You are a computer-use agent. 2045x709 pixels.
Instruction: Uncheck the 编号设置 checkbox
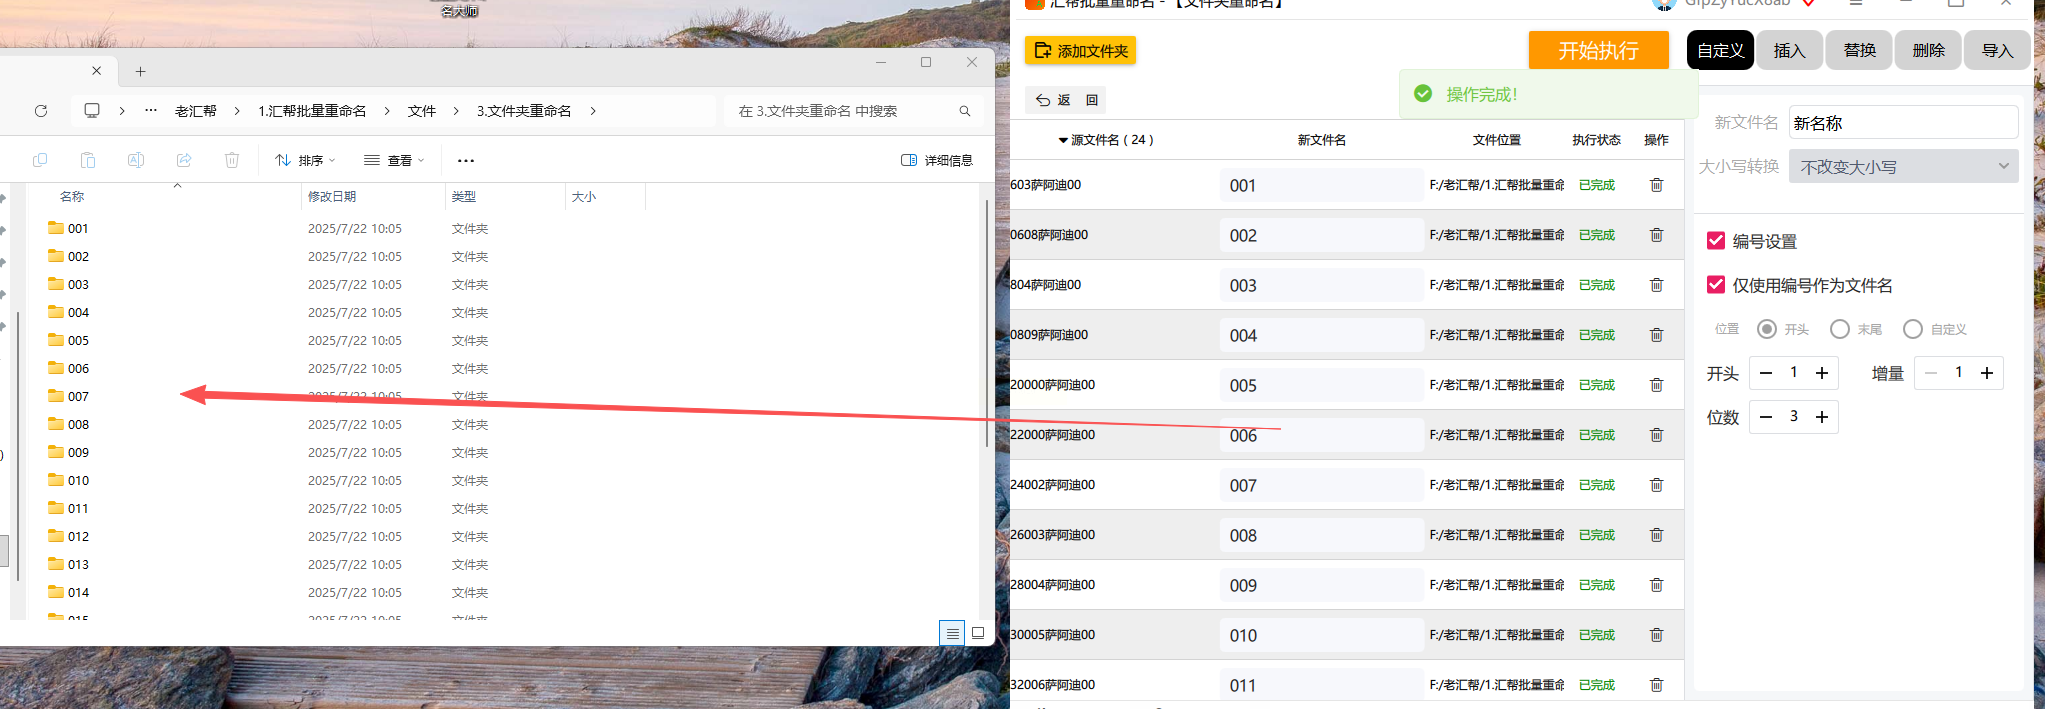[1716, 241]
